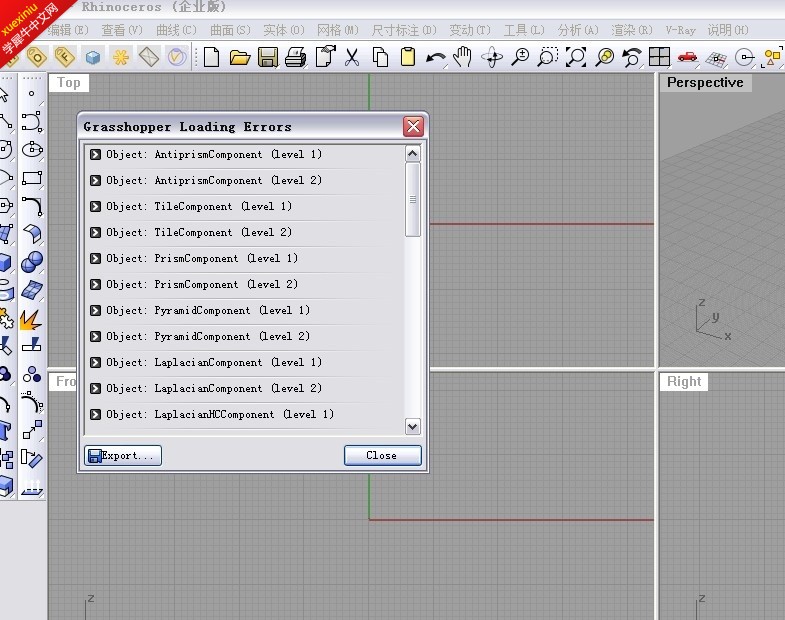Image resolution: width=785 pixels, height=620 pixels.
Task: Open the 尺寸标注(D) menu
Action: coord(404,30)
